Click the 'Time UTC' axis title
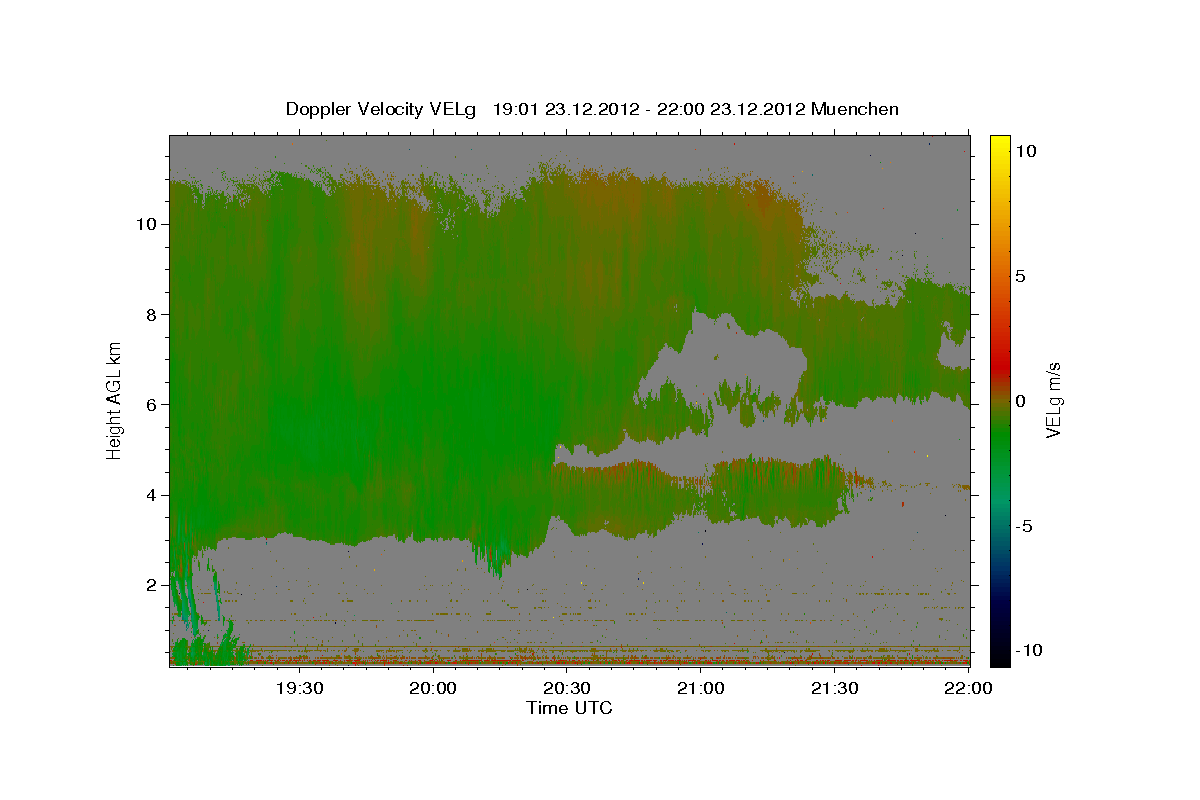Image resolution: width=1200 pixels, height=800 pixels. click(569, 708)
